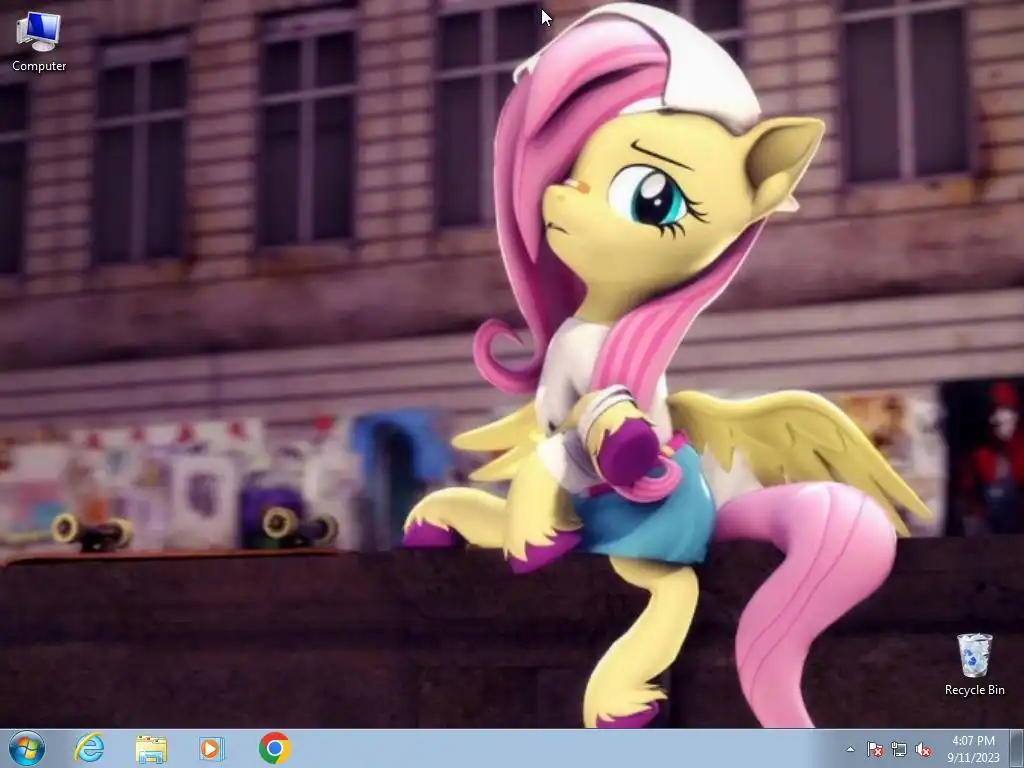Click the Computer icon label text
The image size is (1024, 768).
(x=39, y=66)
